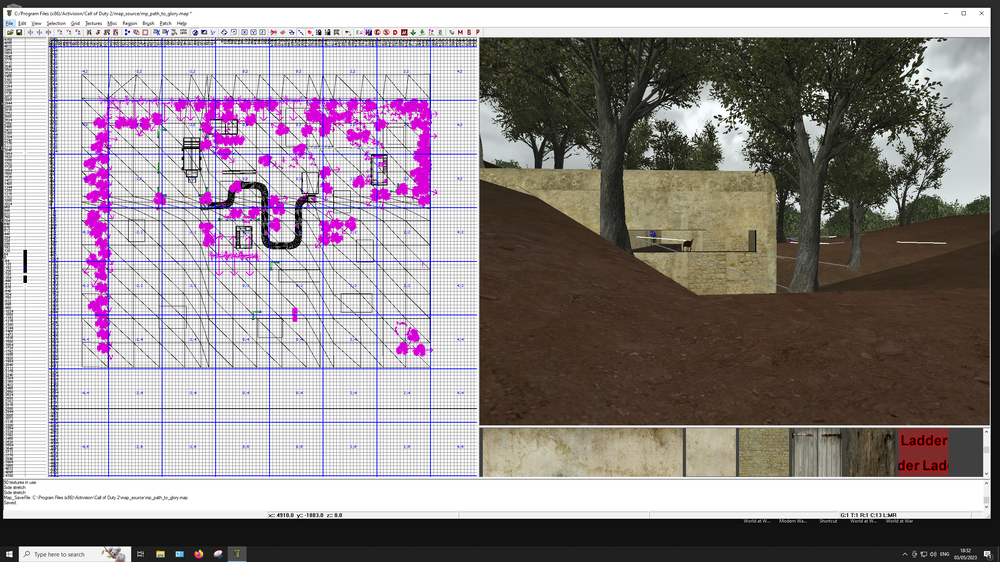Open the Grid menu
The width and height of the screenshot is (1000, 562).
(x=75, y=23)
